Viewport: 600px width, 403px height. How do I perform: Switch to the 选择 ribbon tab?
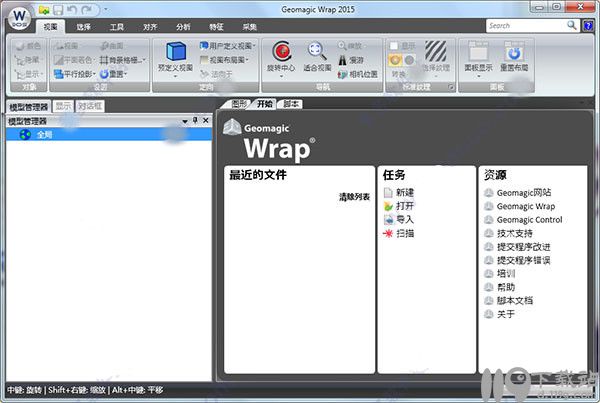[83, 27]
